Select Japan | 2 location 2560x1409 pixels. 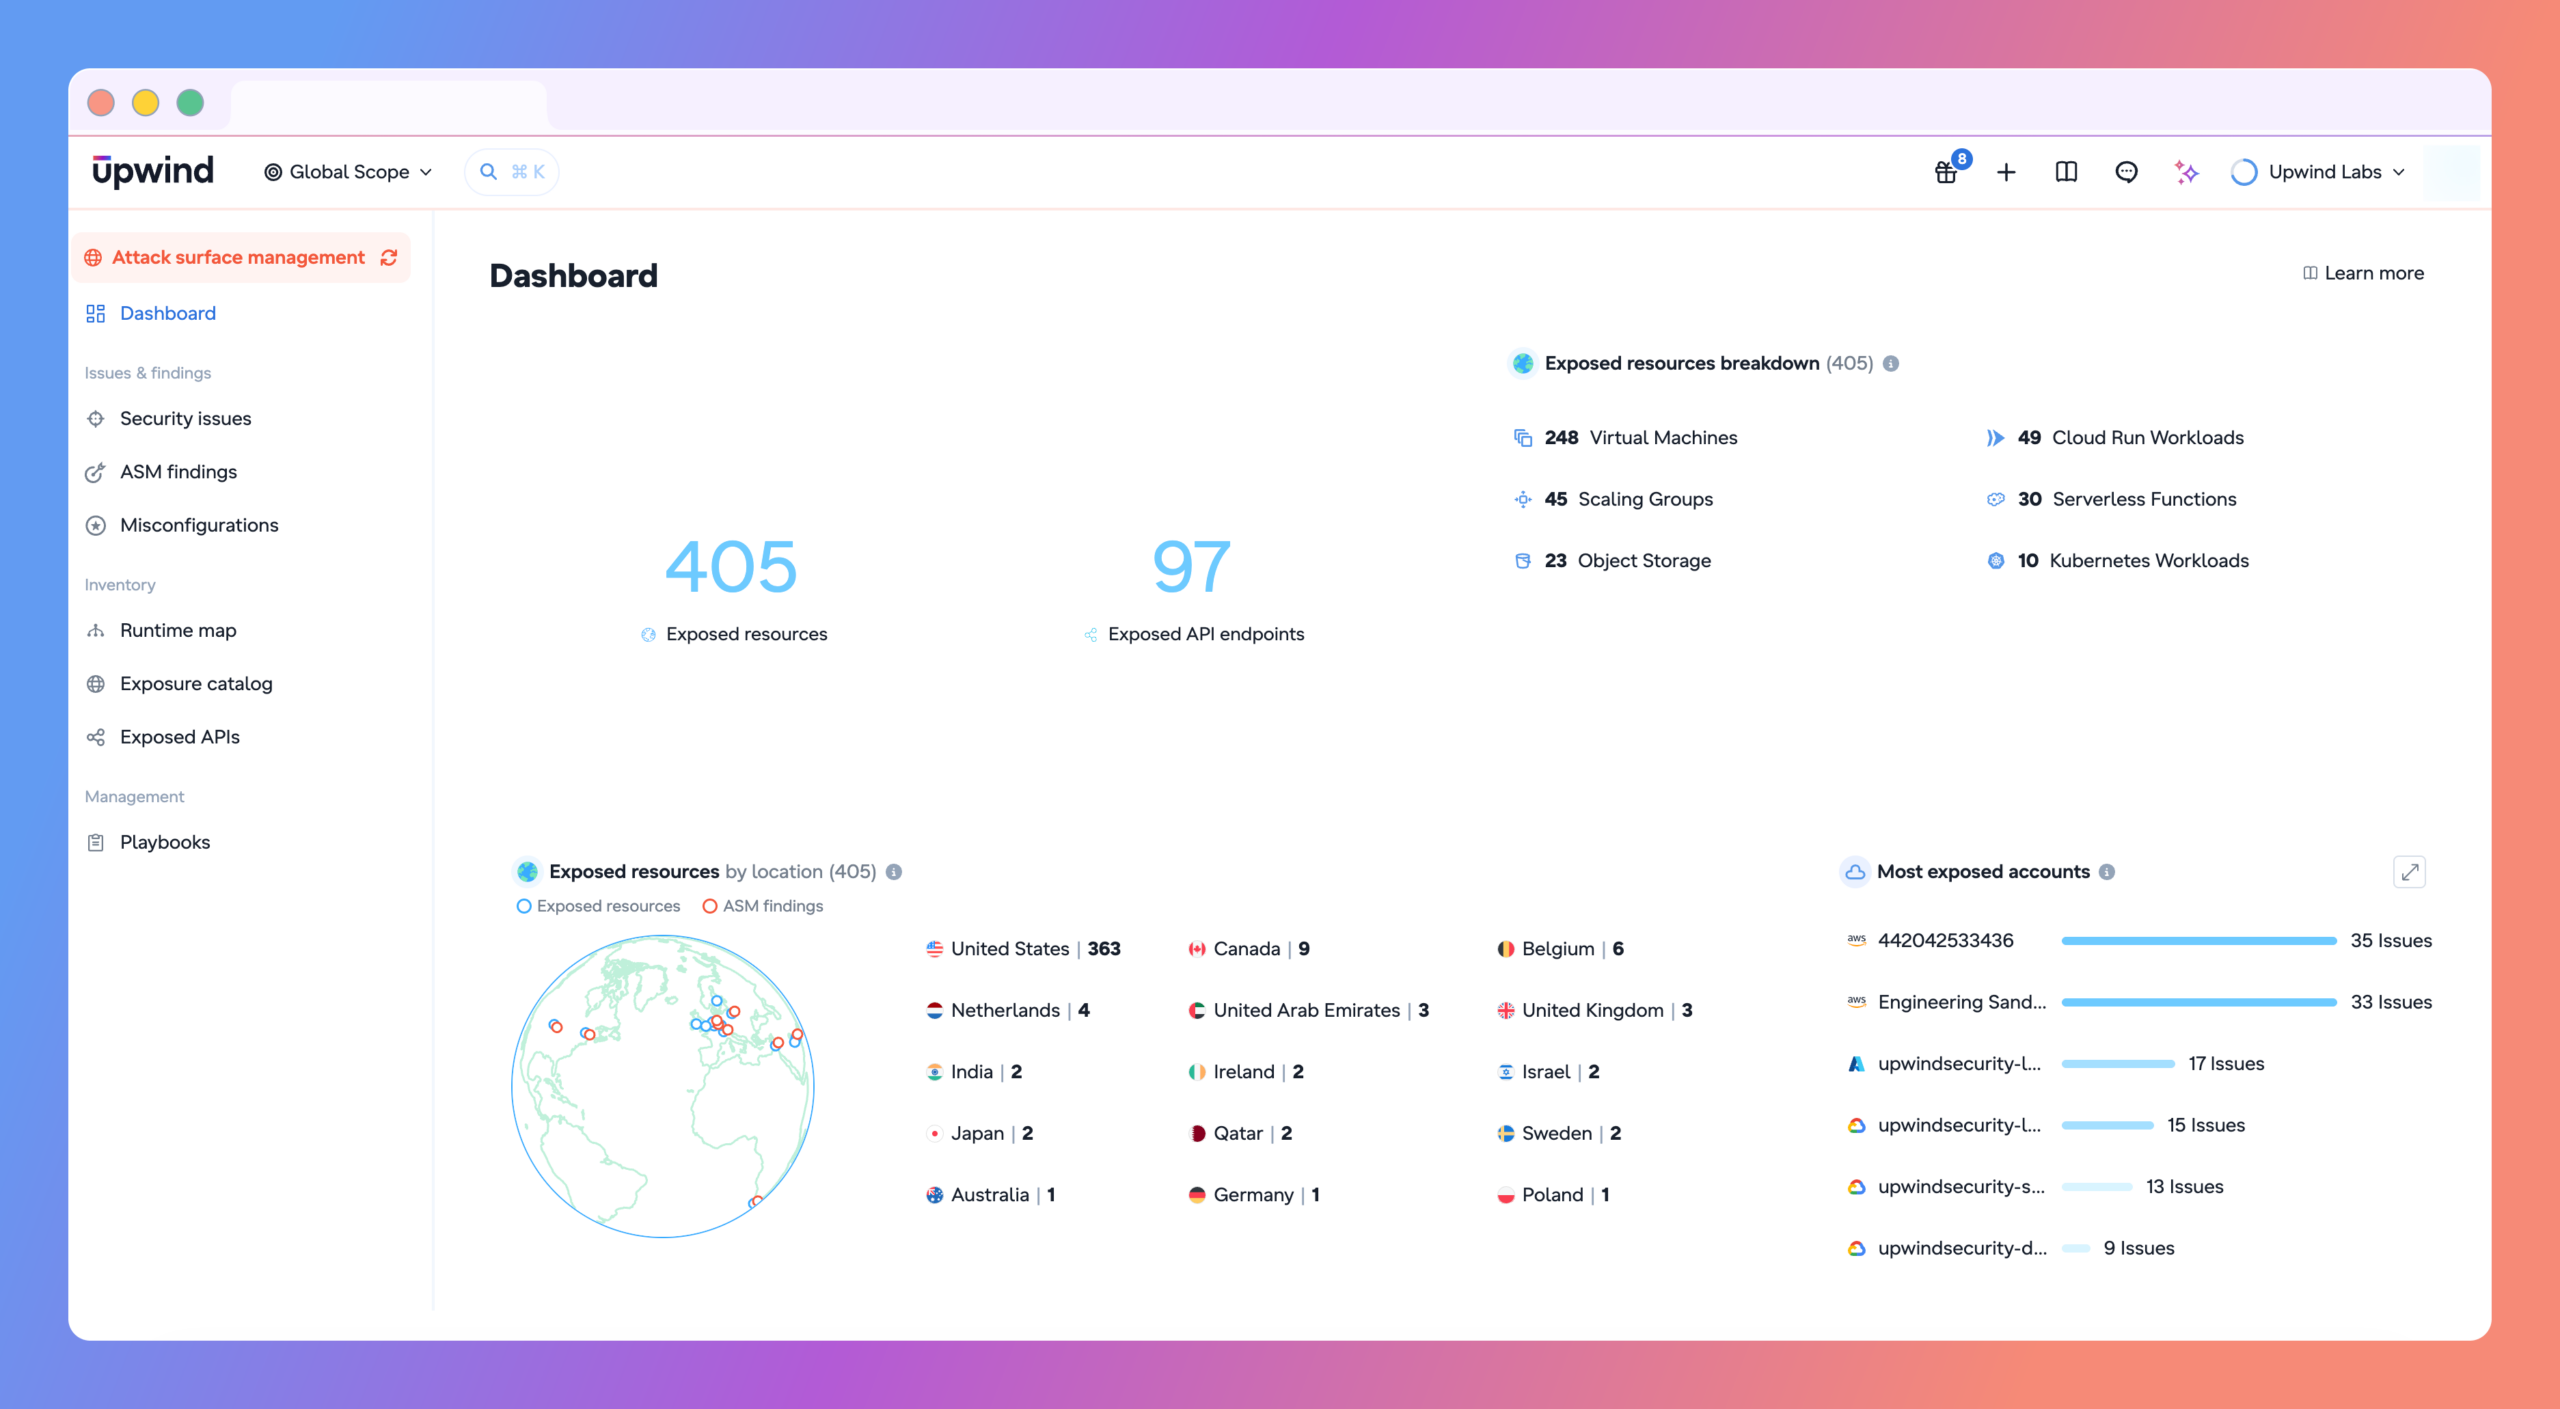coord(980,1134)
